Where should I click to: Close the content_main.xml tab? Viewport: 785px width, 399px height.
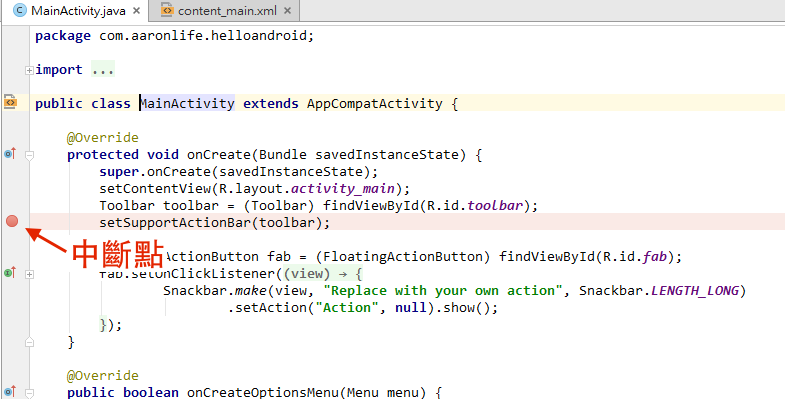[287, 11]
